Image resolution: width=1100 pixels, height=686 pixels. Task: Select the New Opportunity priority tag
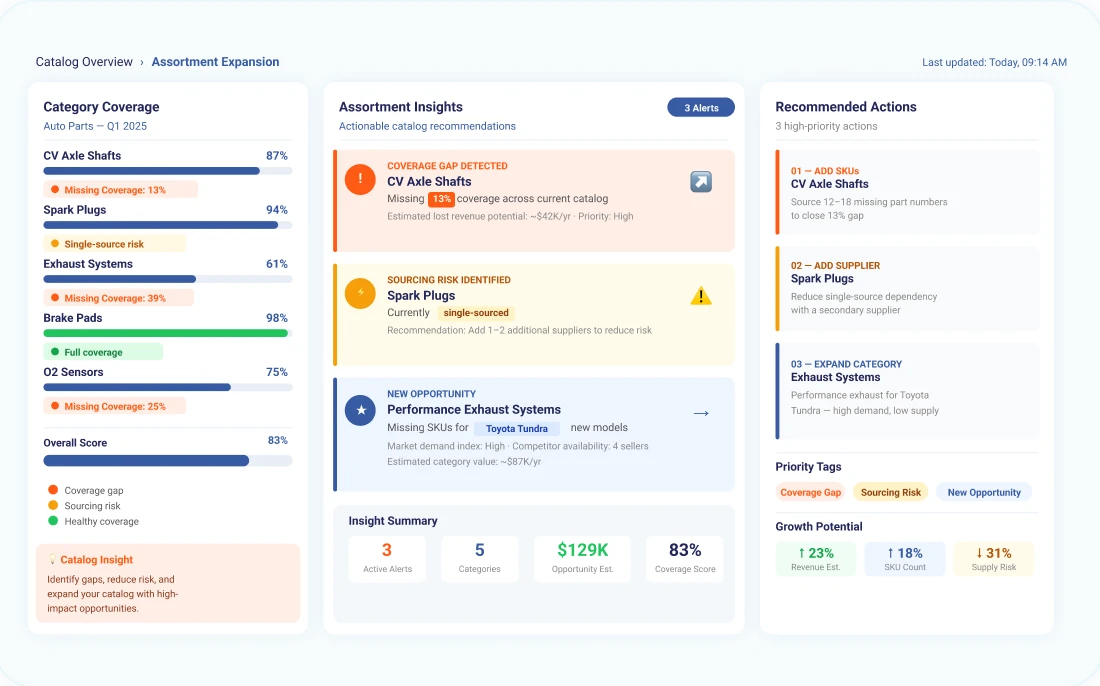click(x=983, y=492)
